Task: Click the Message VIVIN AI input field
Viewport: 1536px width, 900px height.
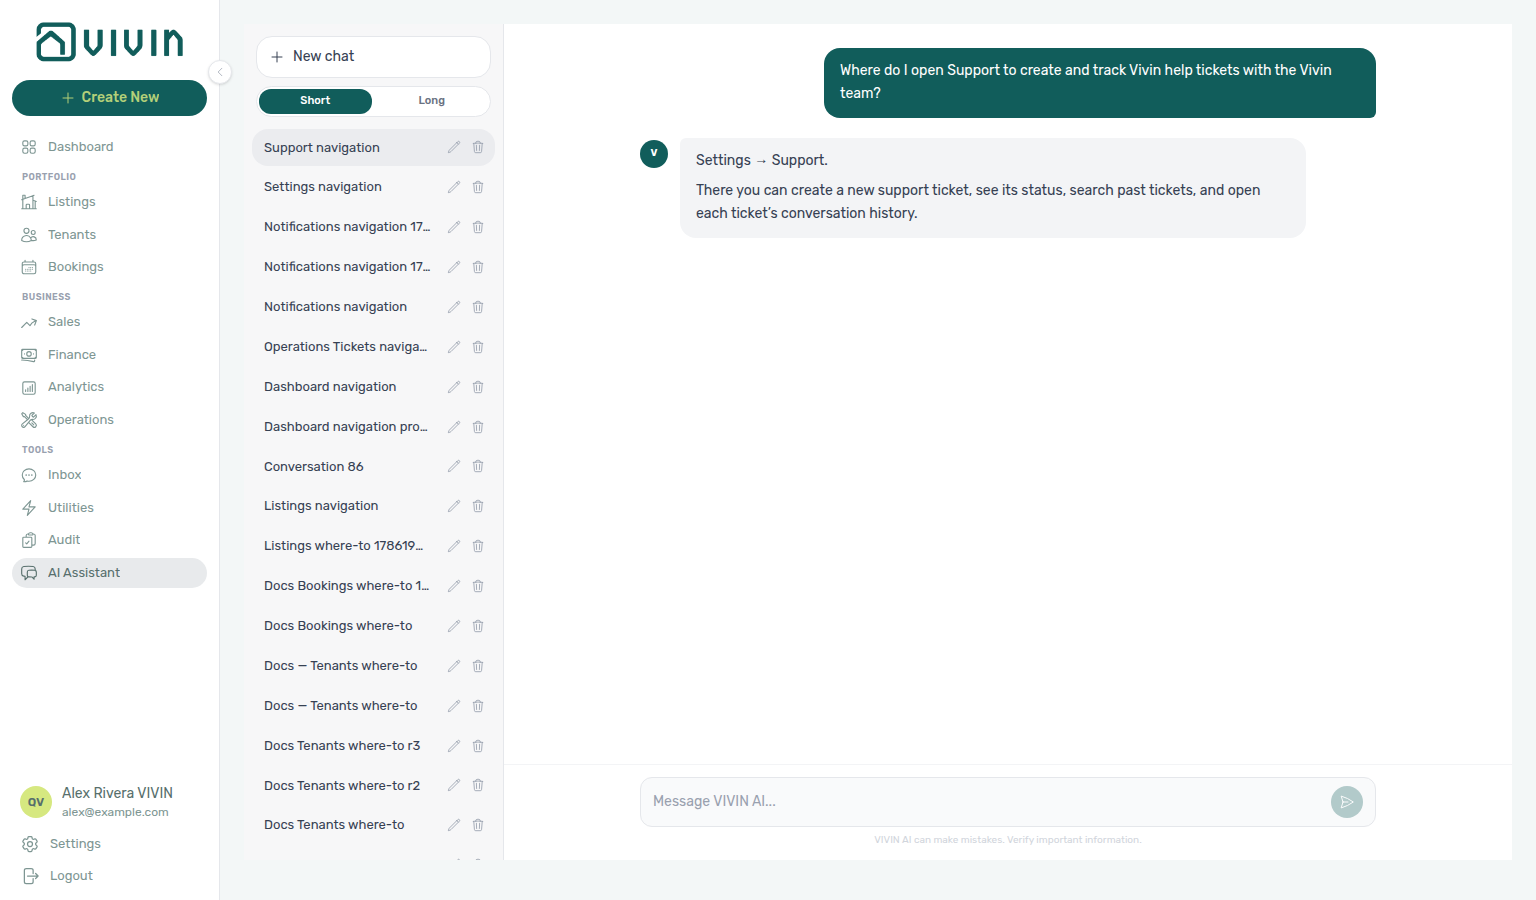Action: [985, 802]
